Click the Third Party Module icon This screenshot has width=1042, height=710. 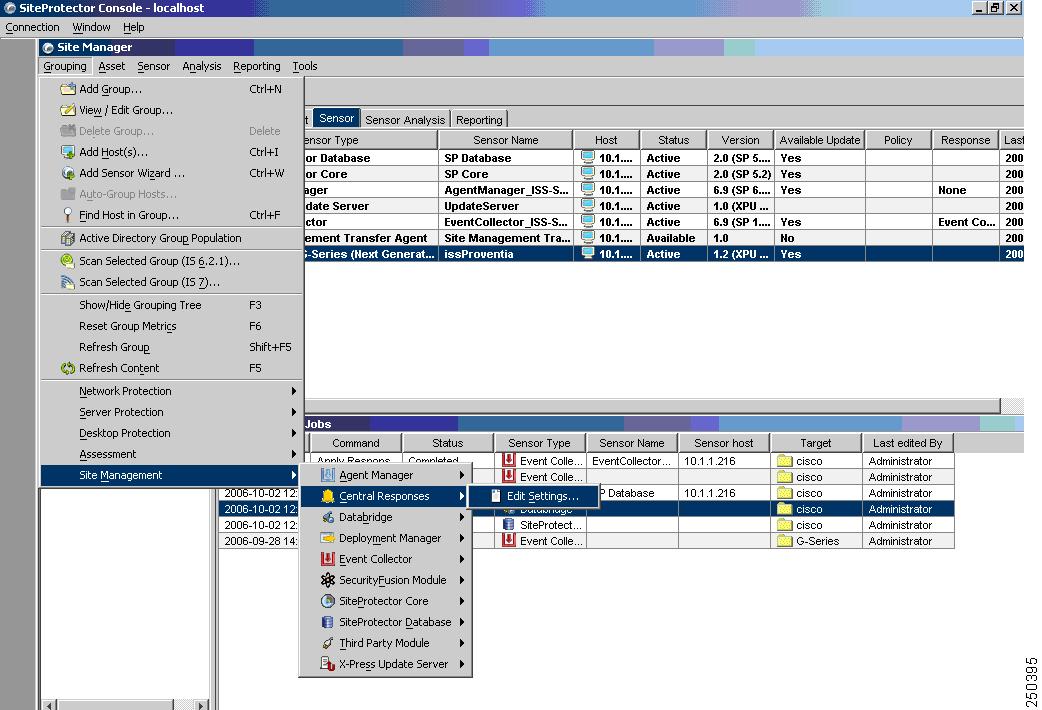click(x=328, y=644)
